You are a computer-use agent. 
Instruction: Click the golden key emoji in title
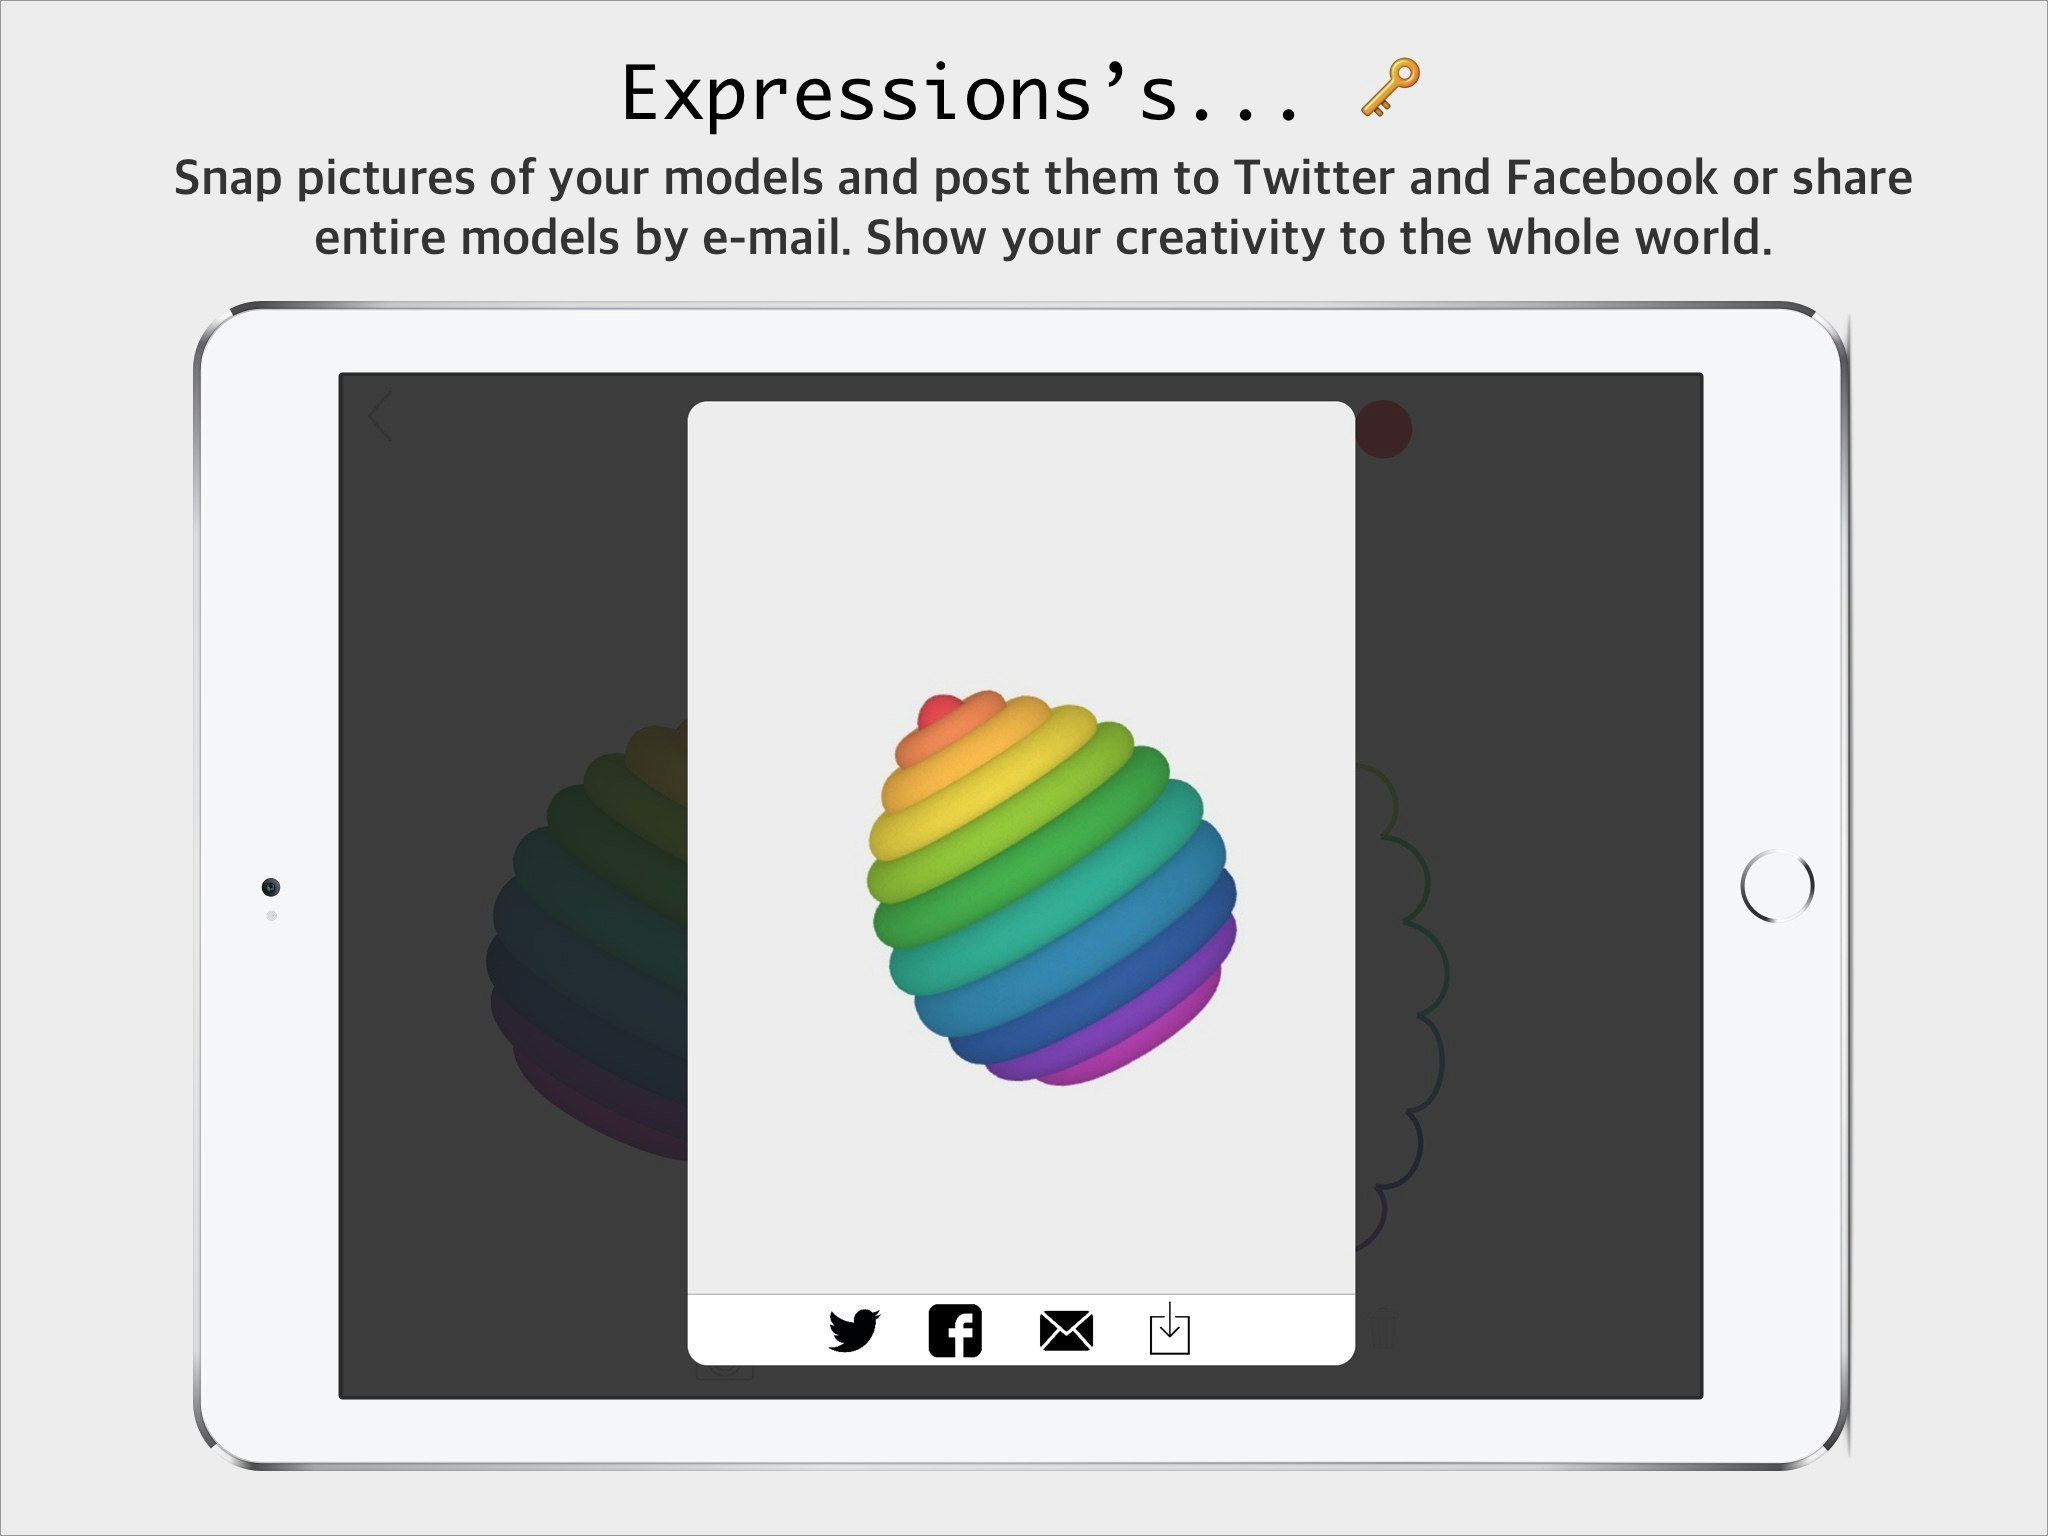[x=1390, y=88]
